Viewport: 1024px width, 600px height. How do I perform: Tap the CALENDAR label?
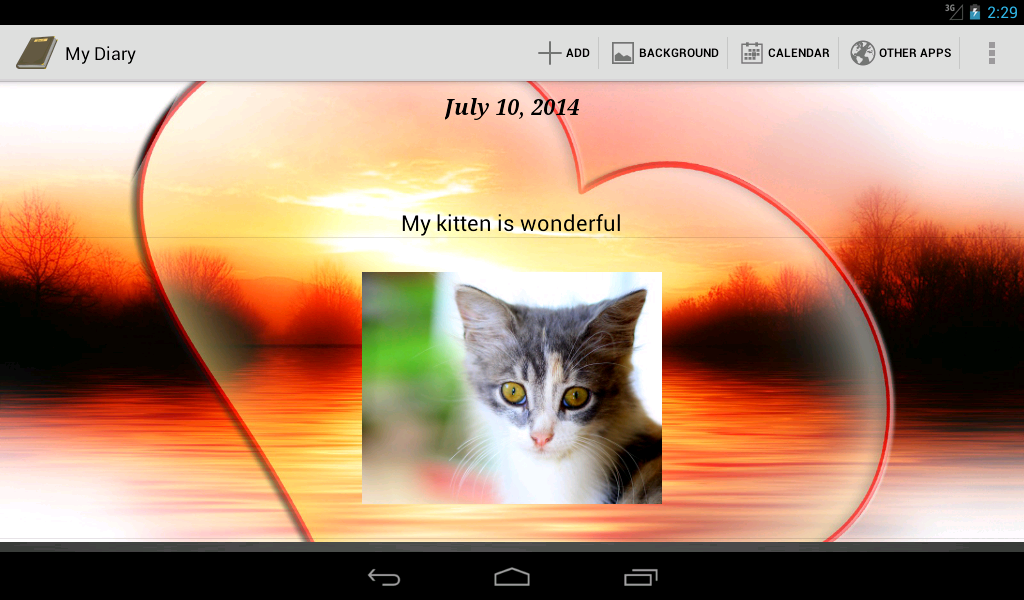point(798,53)
